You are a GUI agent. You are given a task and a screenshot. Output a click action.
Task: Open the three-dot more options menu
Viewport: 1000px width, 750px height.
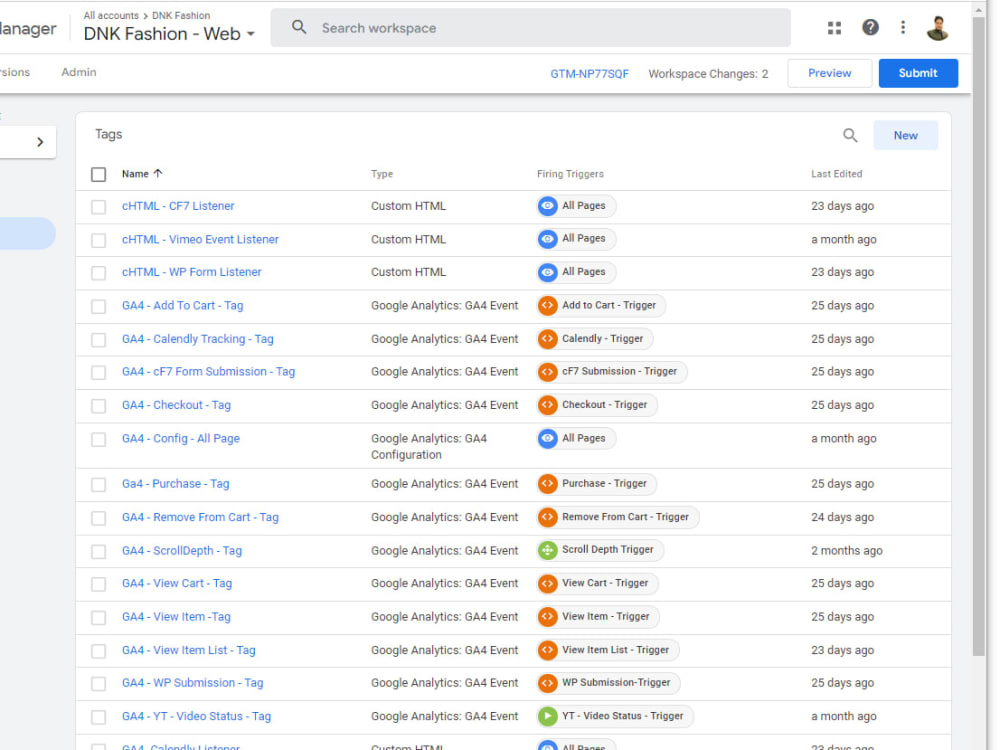902,27
